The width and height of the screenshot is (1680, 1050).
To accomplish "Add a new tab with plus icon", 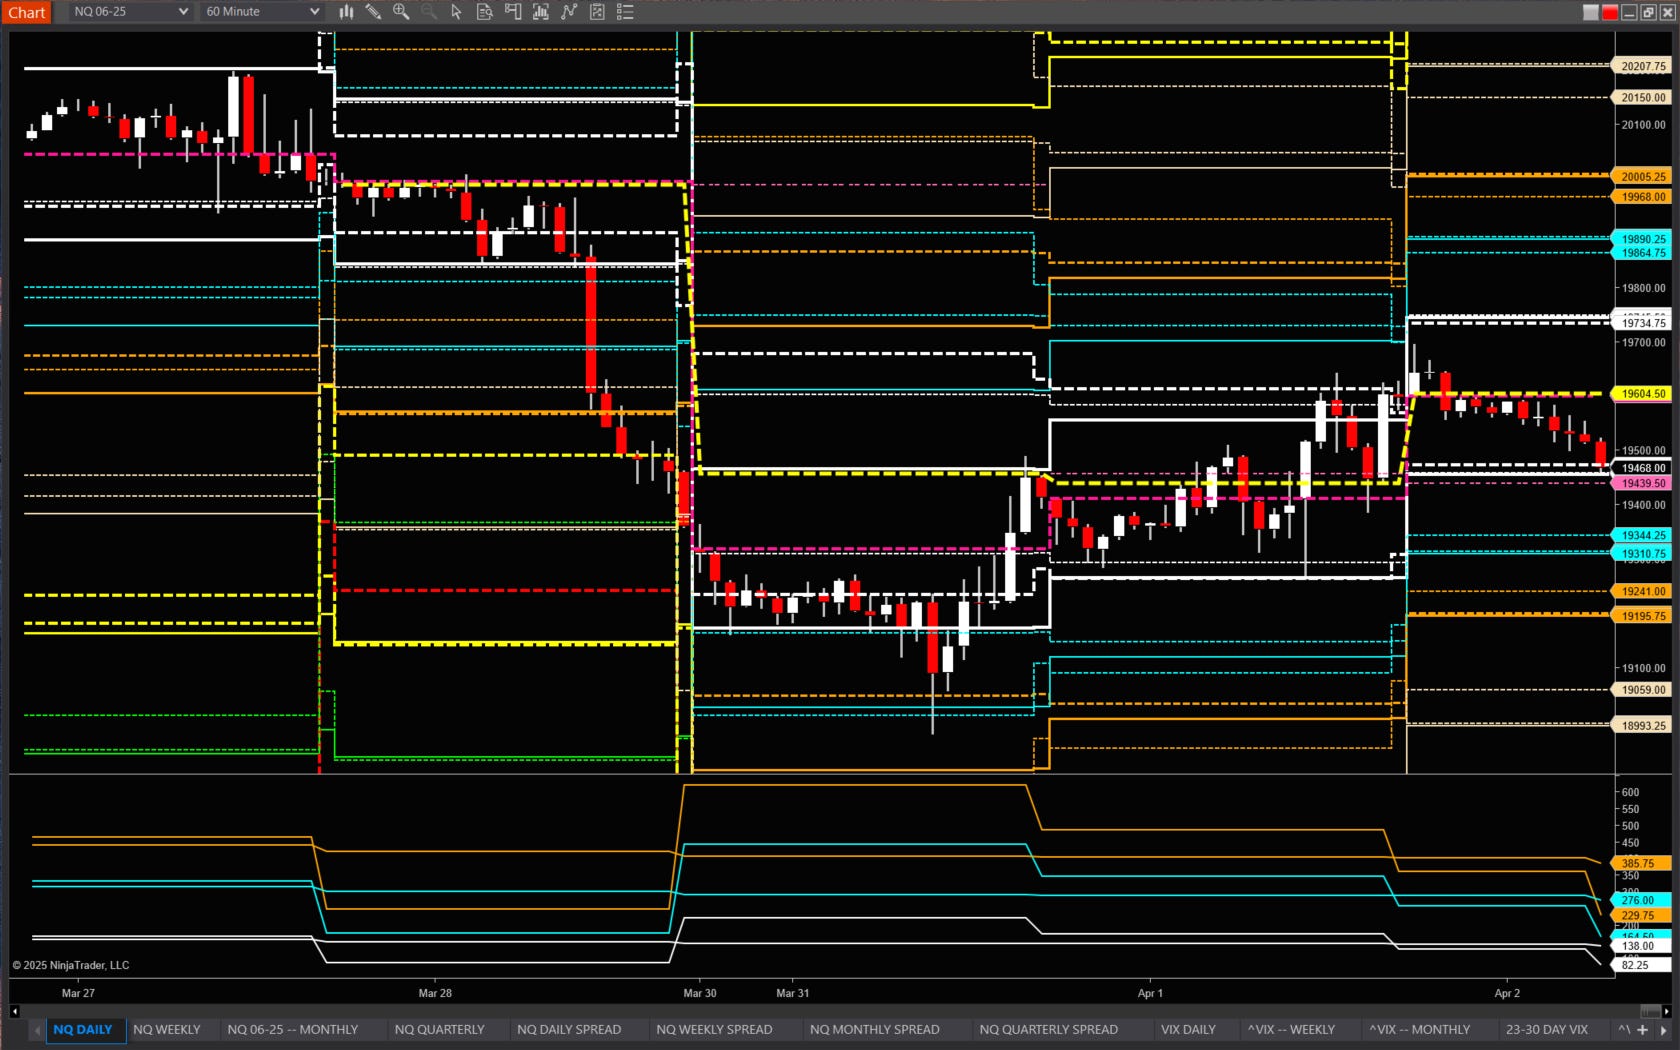I will click(x=1642, y=1029).
